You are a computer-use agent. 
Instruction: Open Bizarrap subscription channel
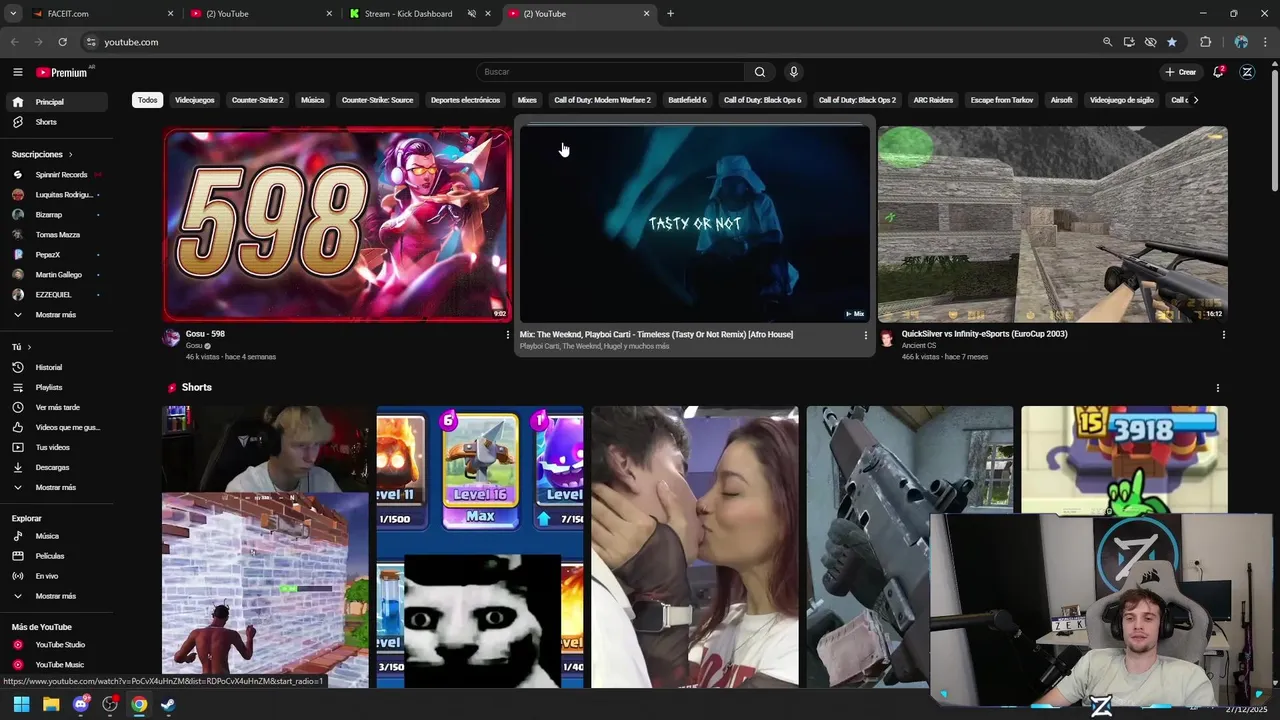(x=55, y=215)
